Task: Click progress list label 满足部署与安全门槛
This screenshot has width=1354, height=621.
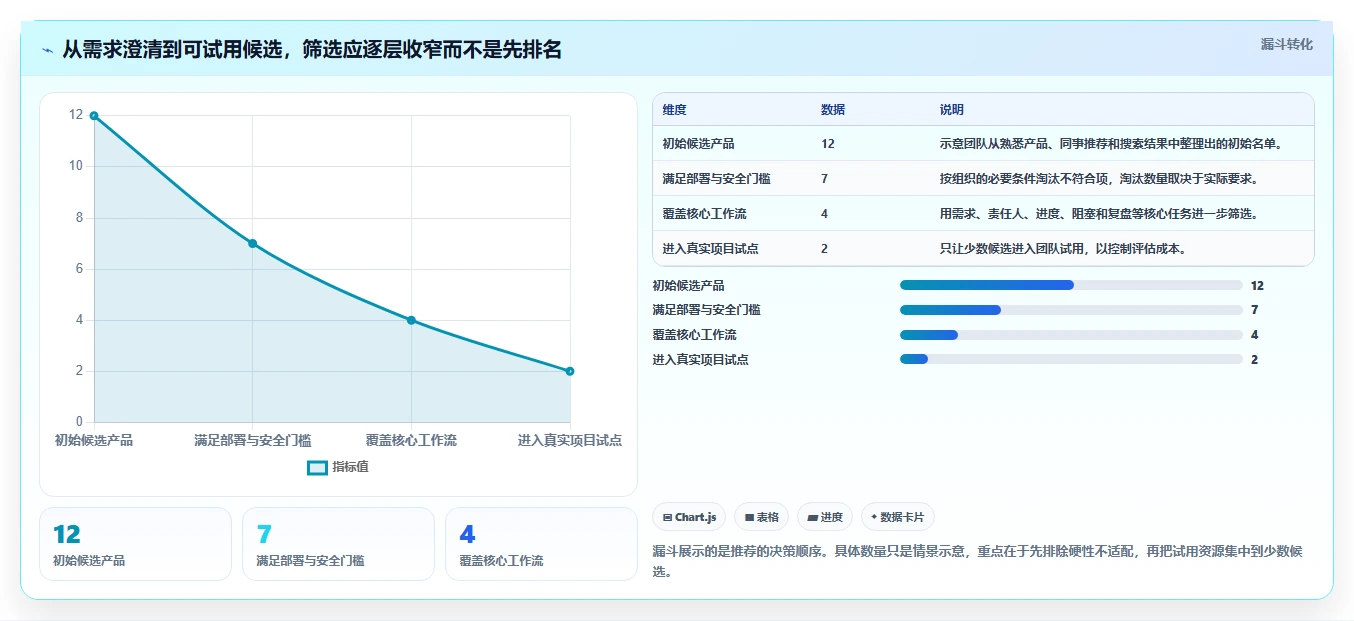Action: 706,310
